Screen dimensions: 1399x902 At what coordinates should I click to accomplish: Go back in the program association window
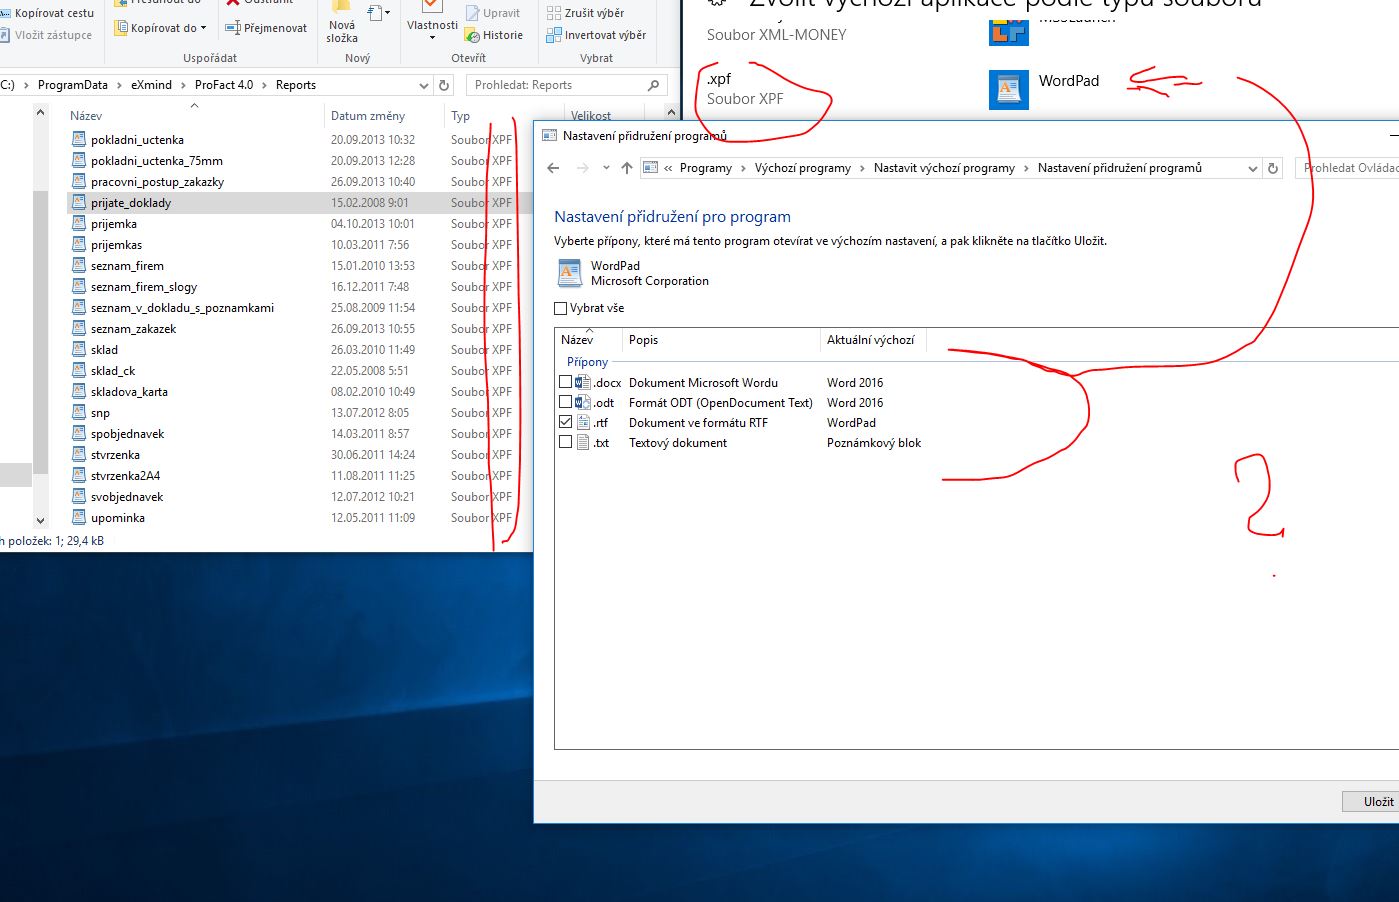click(553, 168)
